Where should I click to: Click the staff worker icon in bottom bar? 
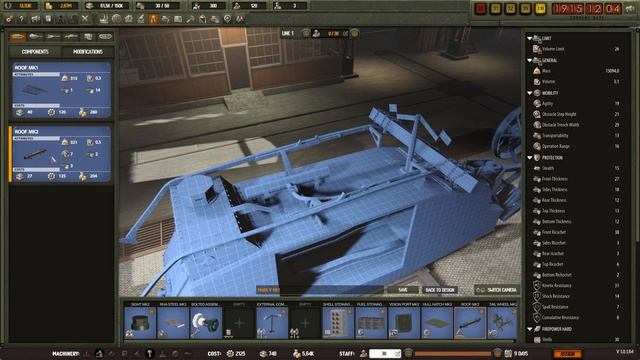pyautogui.click(x=363, y=353)
